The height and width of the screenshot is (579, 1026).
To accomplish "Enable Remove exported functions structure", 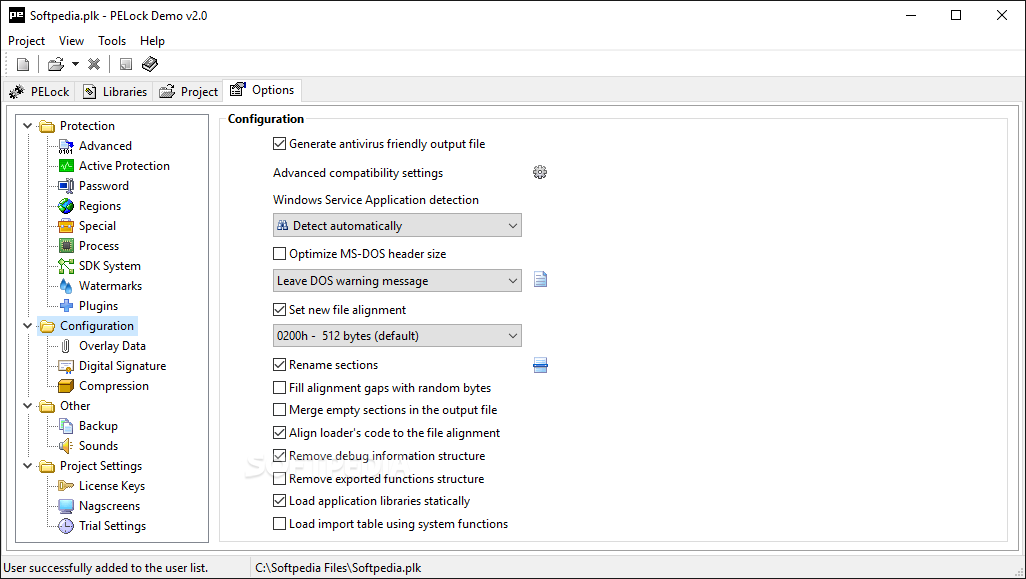I will pos(279,479).
